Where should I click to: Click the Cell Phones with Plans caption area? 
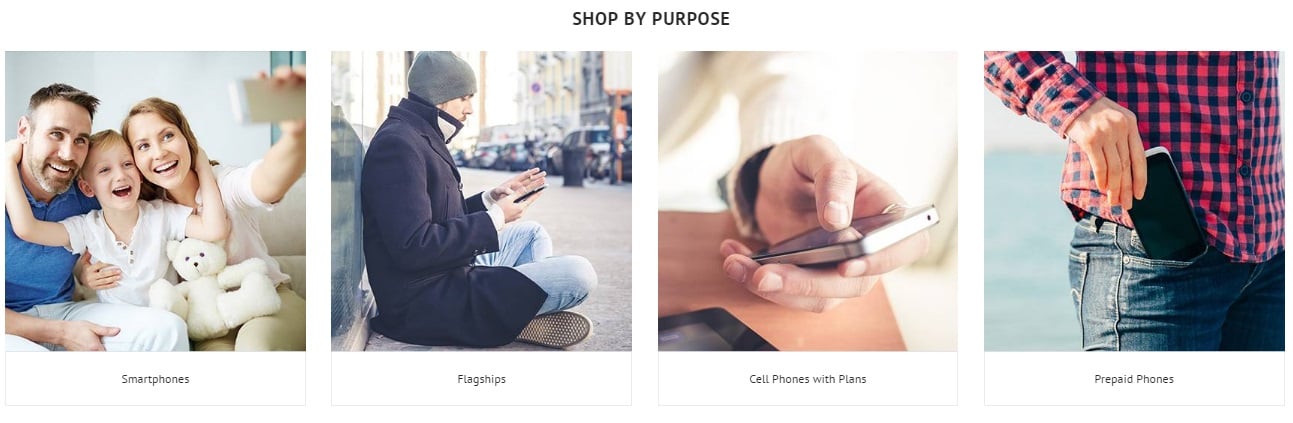tap(807, 379)
